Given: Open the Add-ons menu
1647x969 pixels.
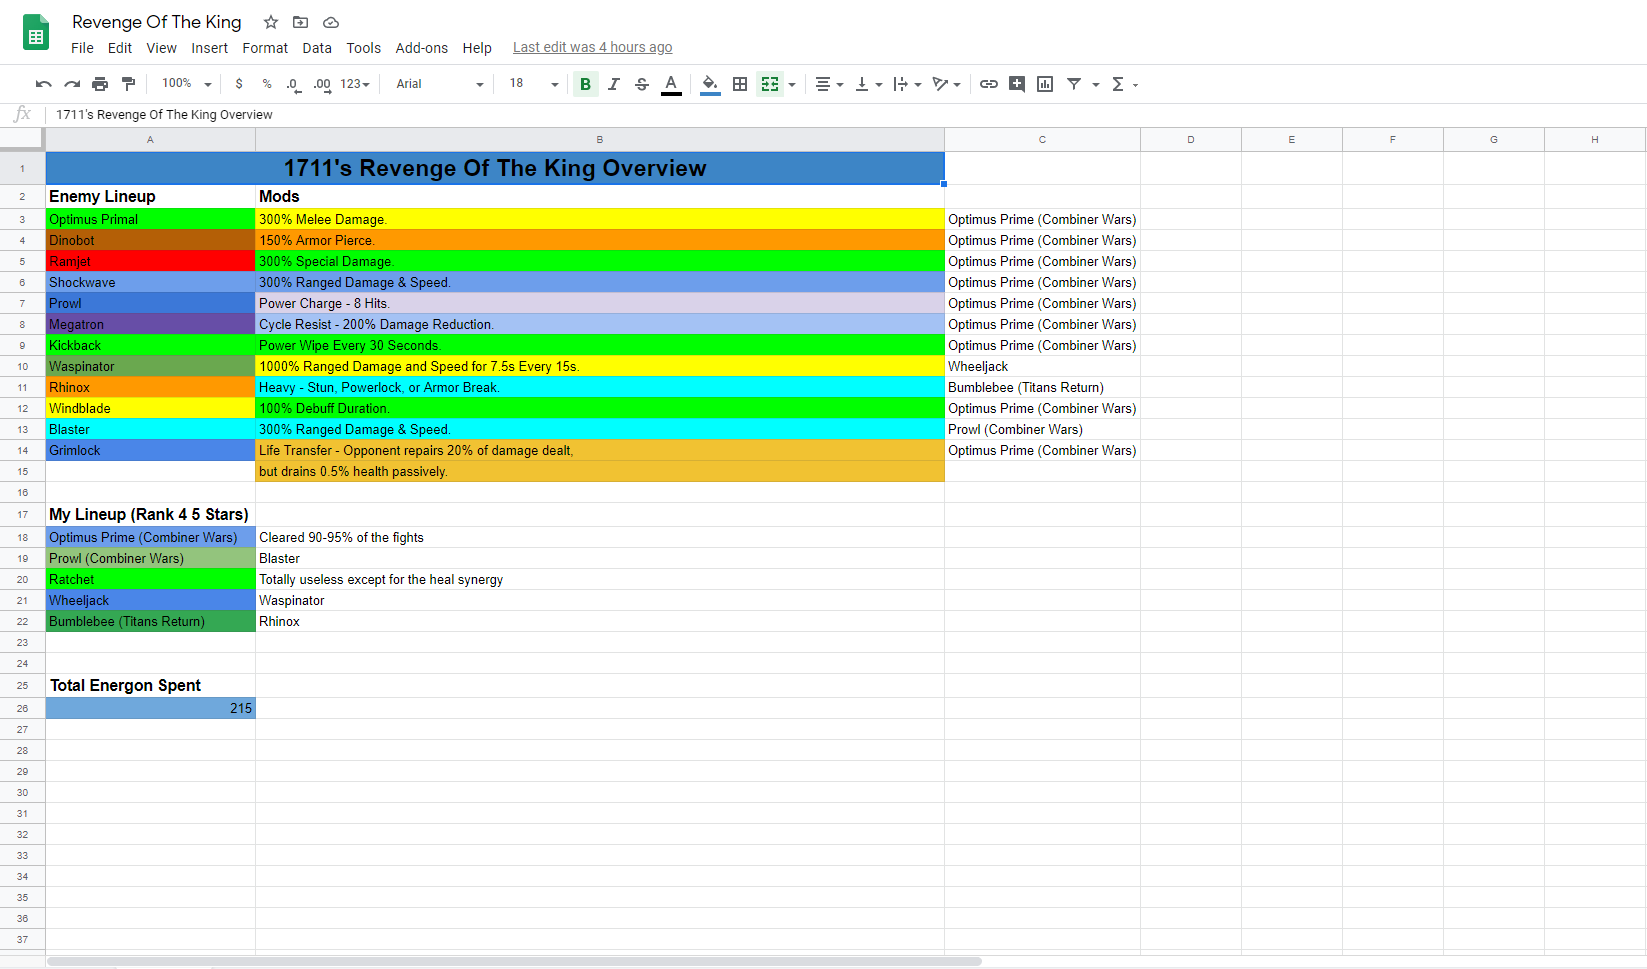Looking at the screenshot, I should (421, 48).
